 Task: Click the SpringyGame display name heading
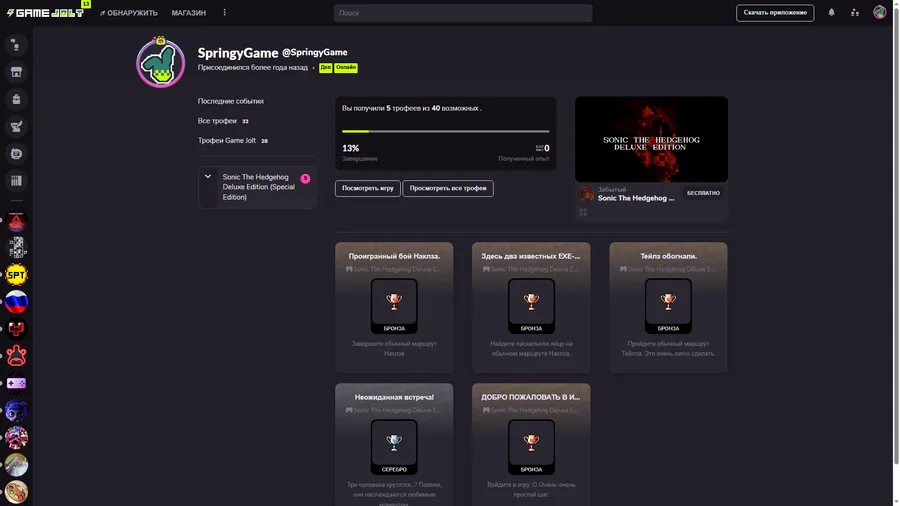click(x=238, y=53)
